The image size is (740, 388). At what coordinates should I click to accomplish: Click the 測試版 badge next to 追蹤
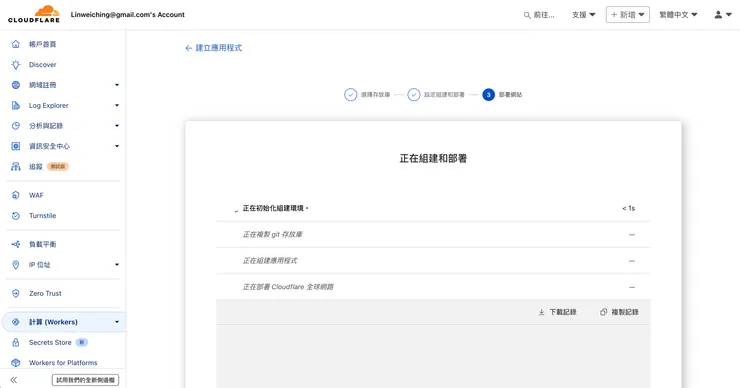(58, 166)
